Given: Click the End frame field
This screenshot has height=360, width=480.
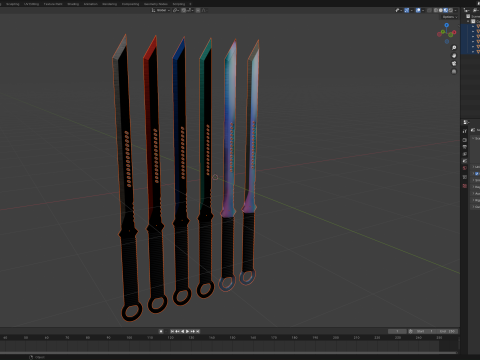Looking at the screenshot, I should tap(447, 331).
